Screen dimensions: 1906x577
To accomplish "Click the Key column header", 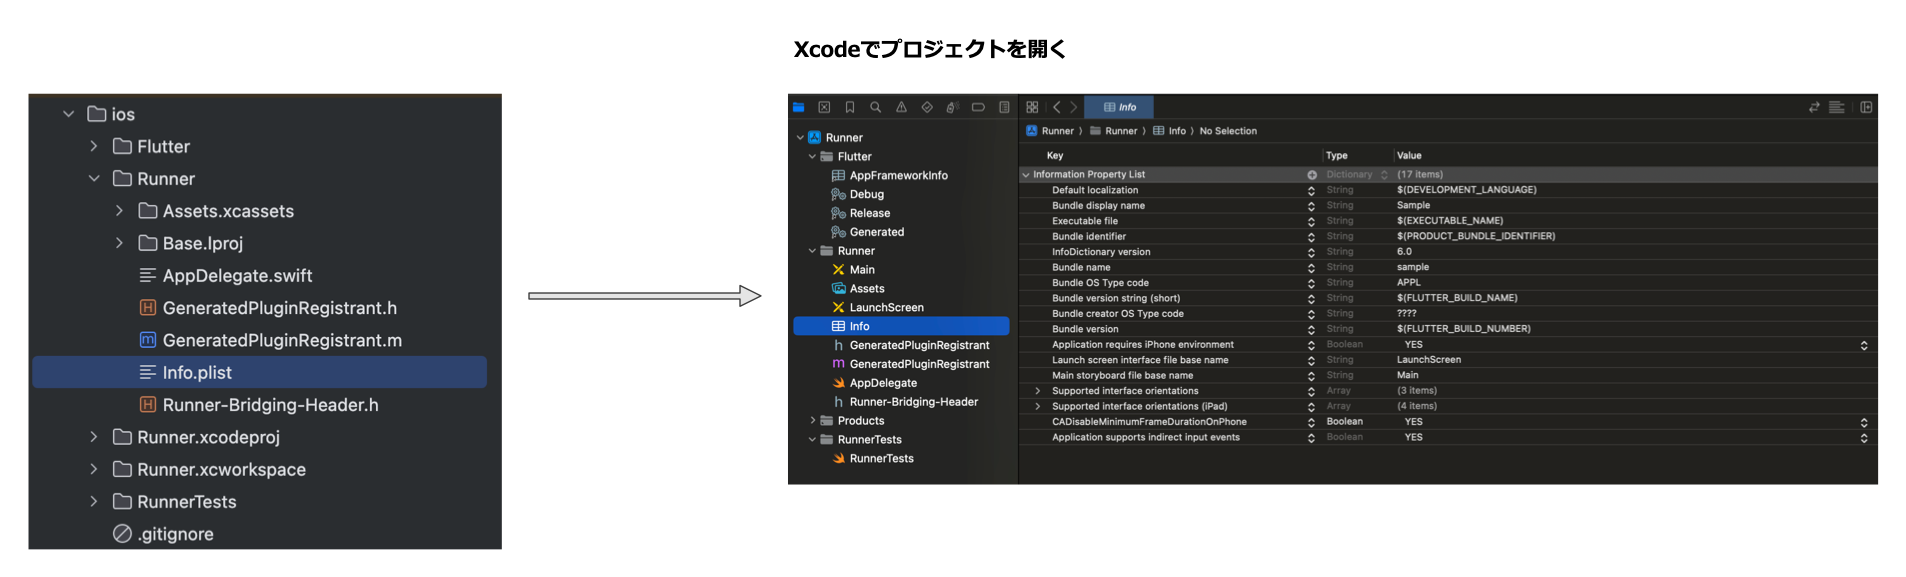I will [1055, 156].
